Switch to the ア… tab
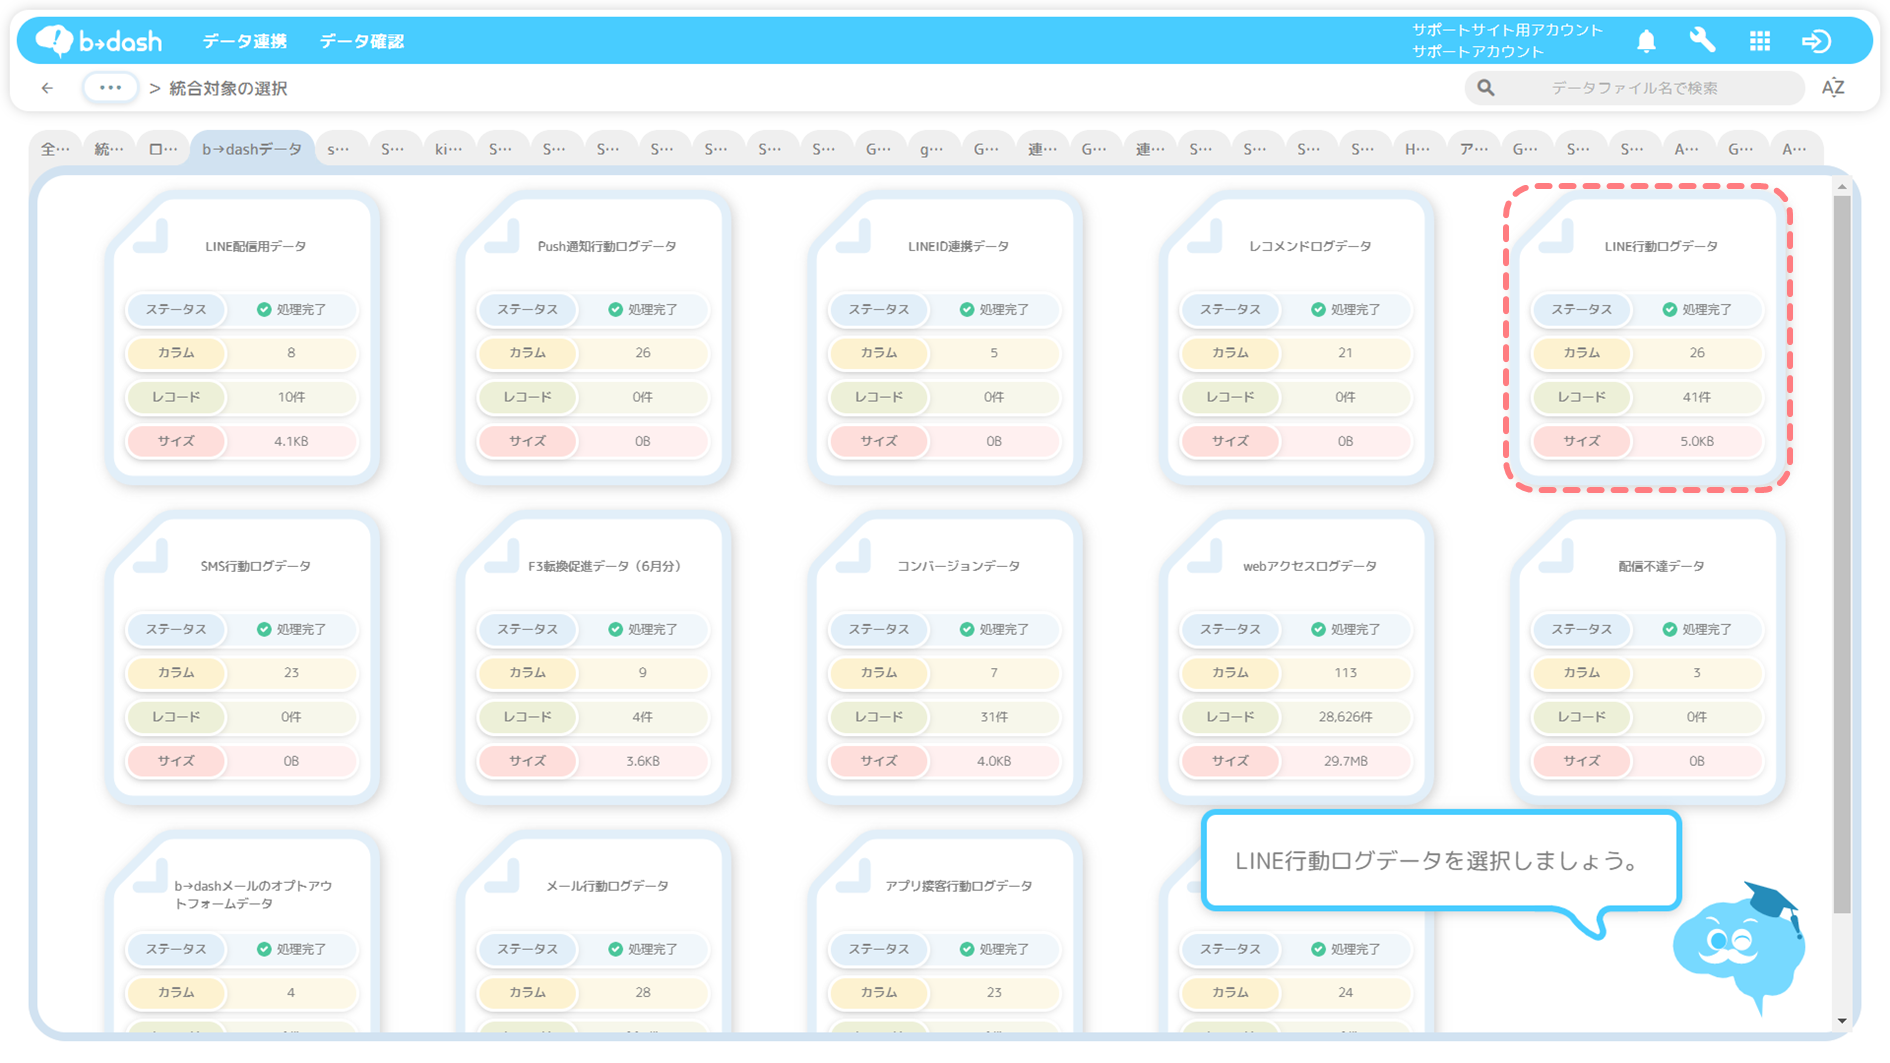1890x1063 pixels. [1471, 149]
